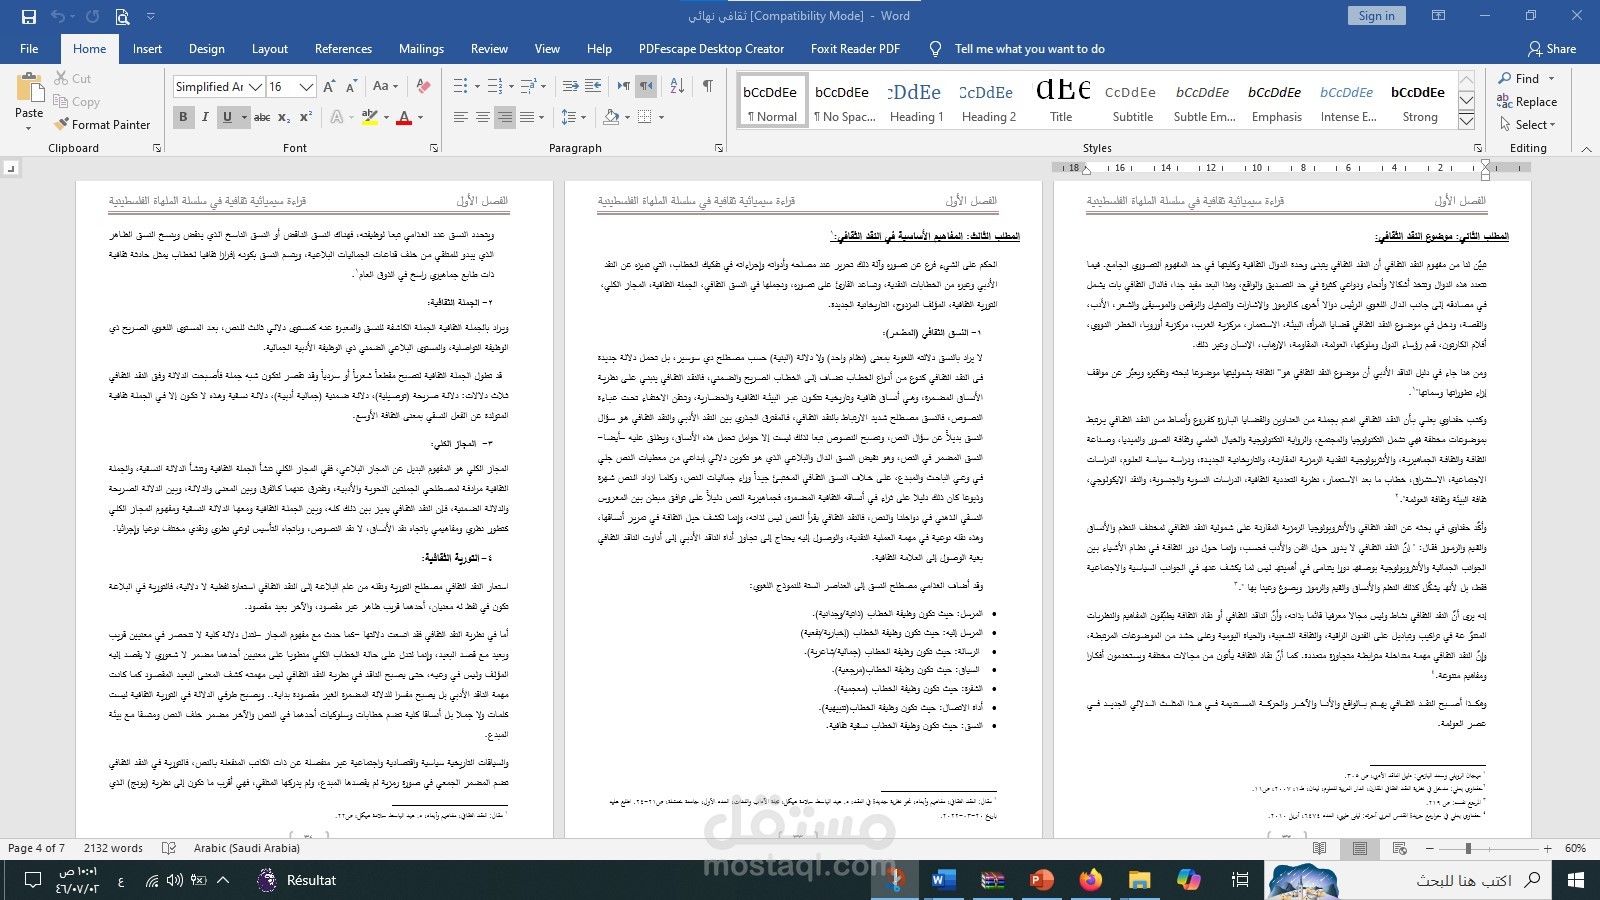Screen dimensions: 1600x900
Task: Save the document with the Save icon
Action: (x=28, y=16)
